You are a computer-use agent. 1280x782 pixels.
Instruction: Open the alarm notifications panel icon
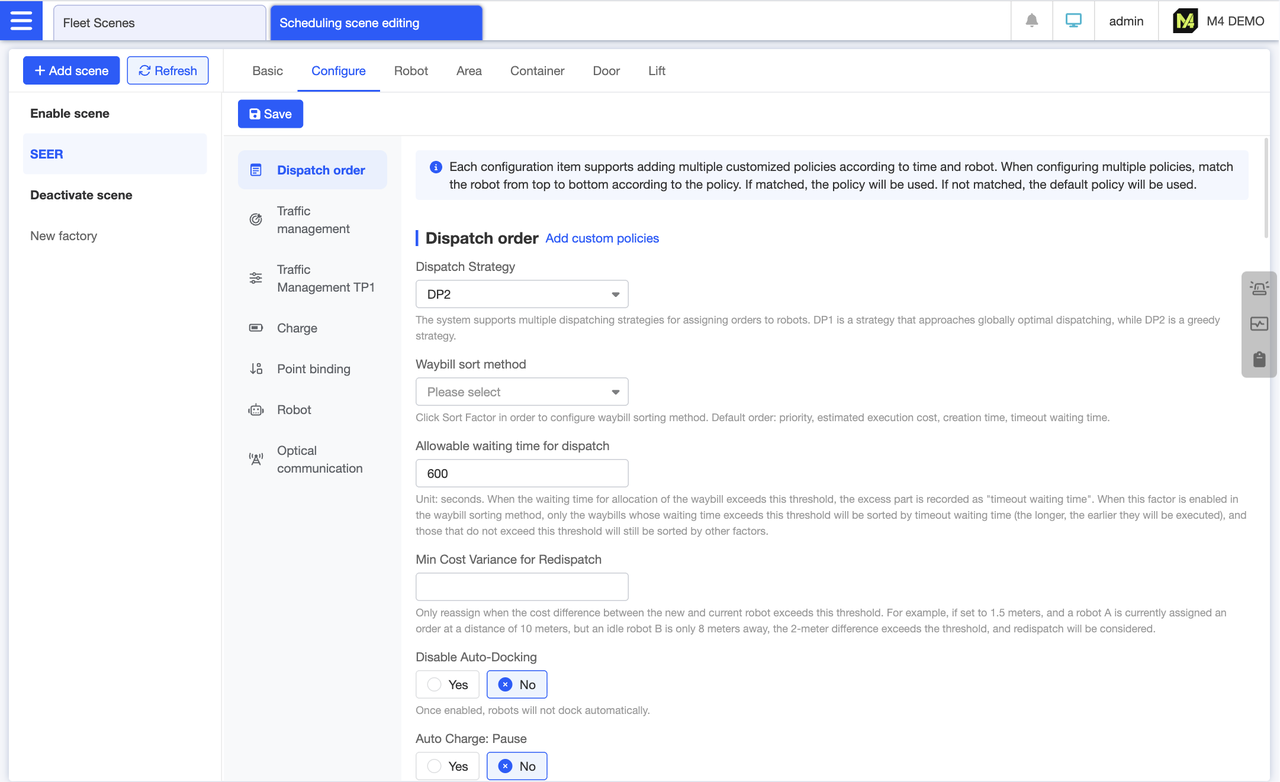pyautogui.click(x=1031, y=20)
